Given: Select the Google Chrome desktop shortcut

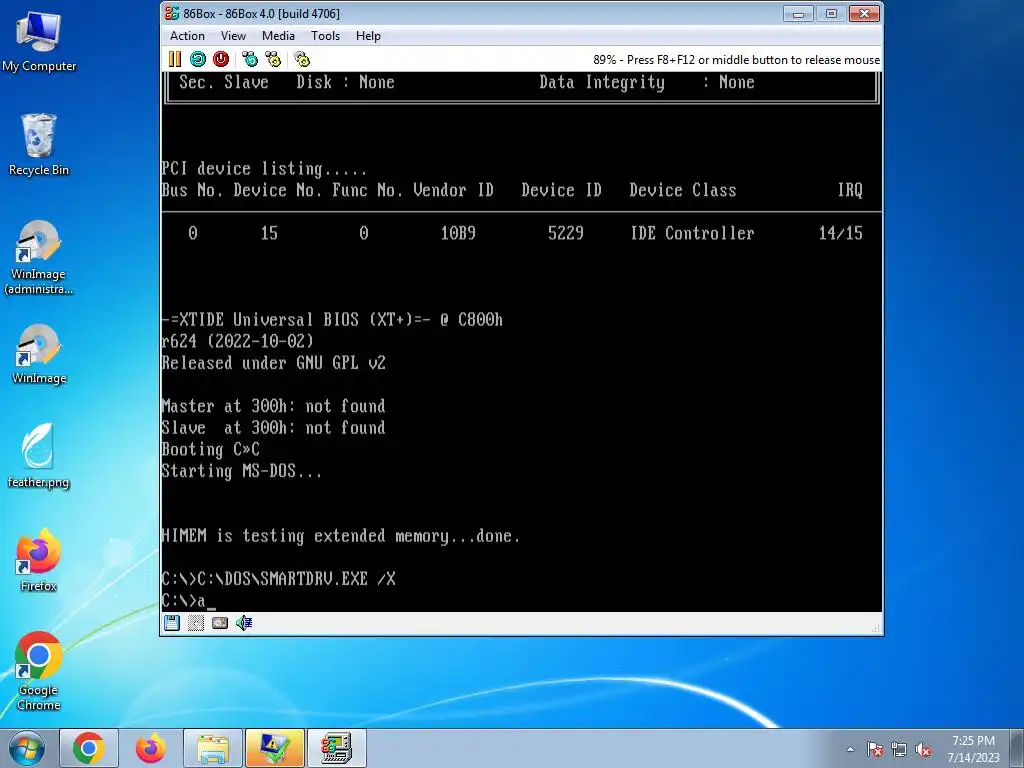Looking at the screenshot, I should [39, 671].
